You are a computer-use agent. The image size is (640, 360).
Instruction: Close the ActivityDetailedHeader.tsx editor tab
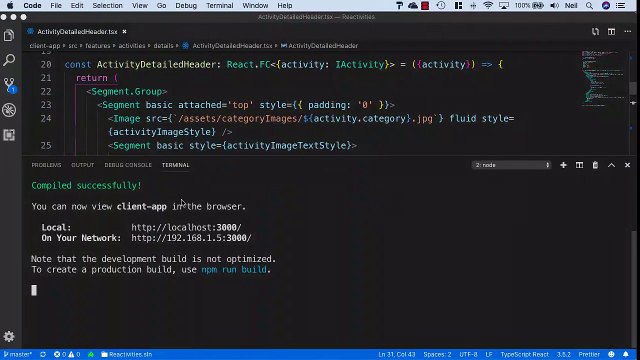pos(124,31)
